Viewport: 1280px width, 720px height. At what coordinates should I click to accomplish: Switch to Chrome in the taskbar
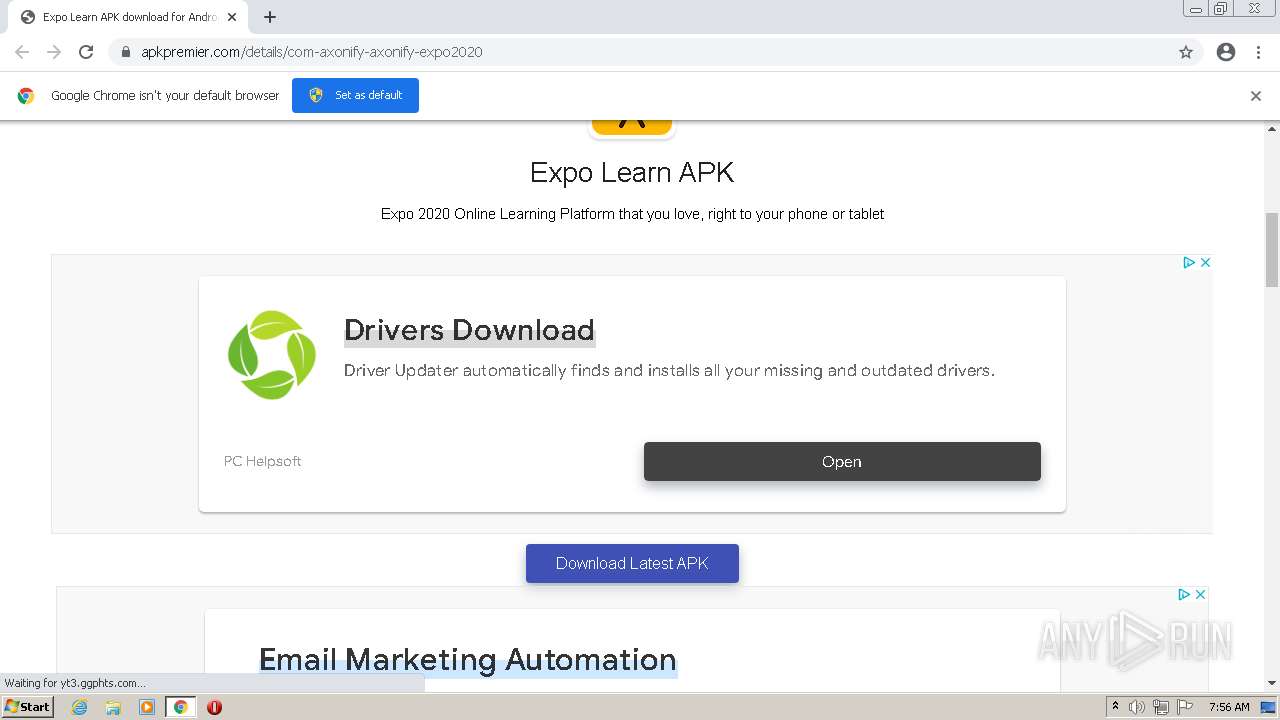click(x=181, y=707)
